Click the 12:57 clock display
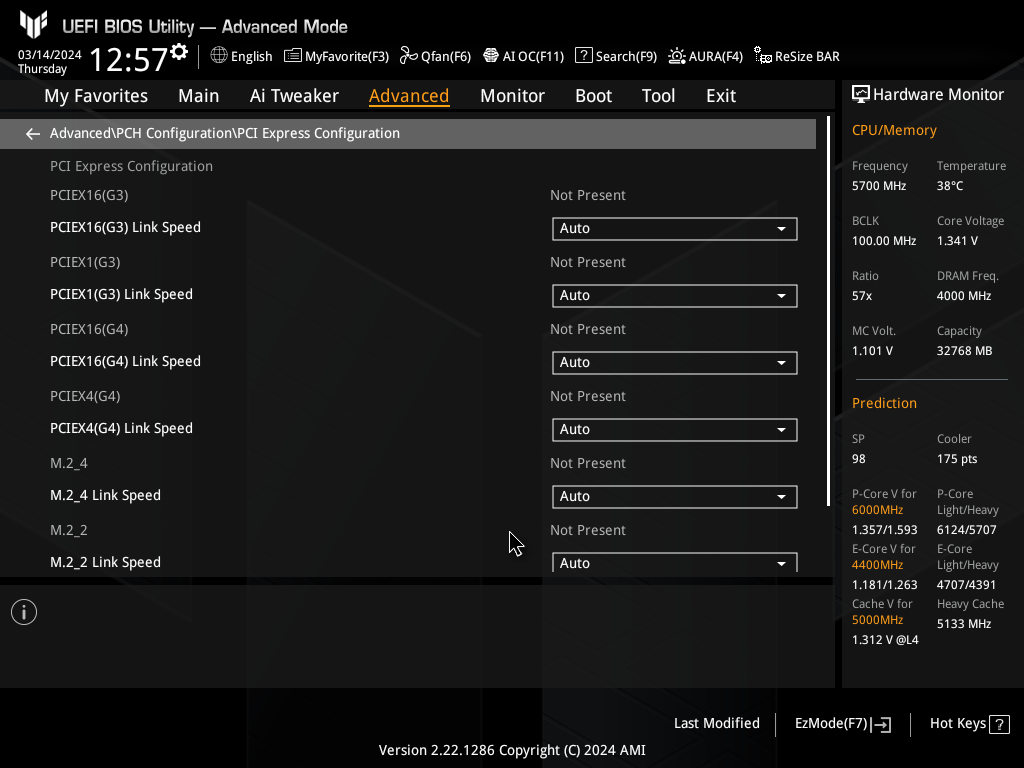The image size is (1024, 768). 129,59
